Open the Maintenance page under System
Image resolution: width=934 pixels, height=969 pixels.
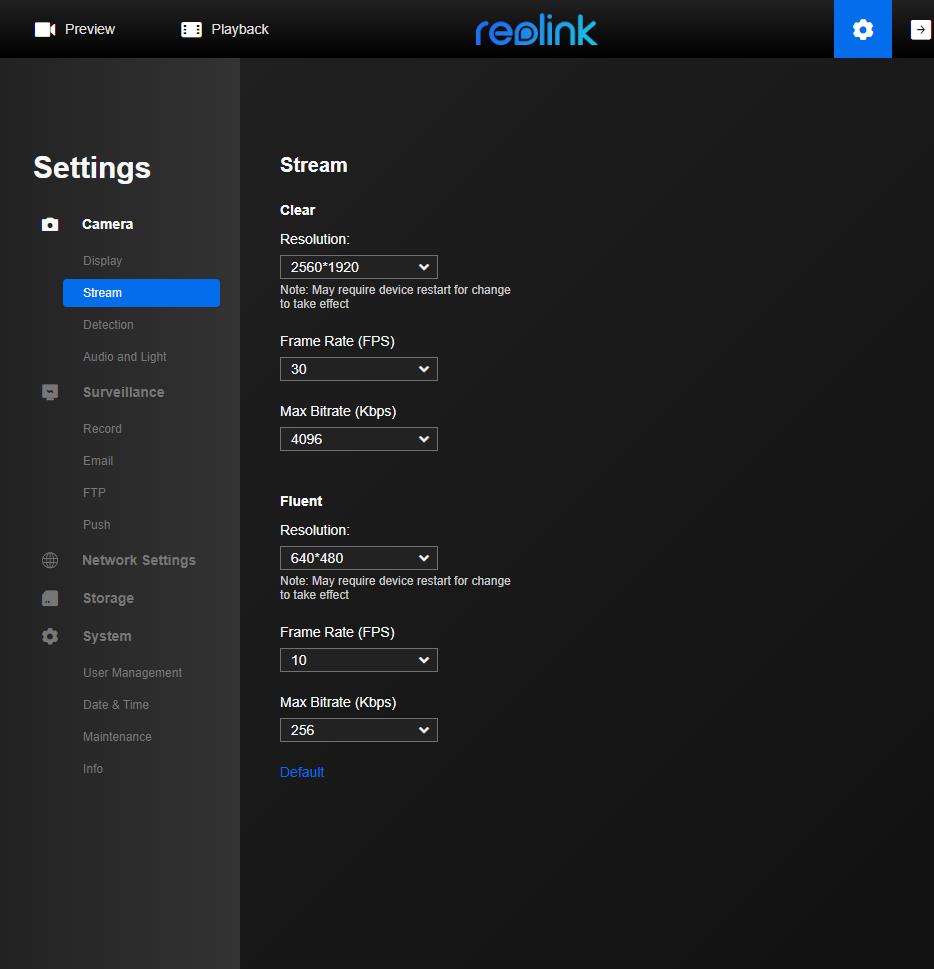pyautogui.click(x=117, y=737)
